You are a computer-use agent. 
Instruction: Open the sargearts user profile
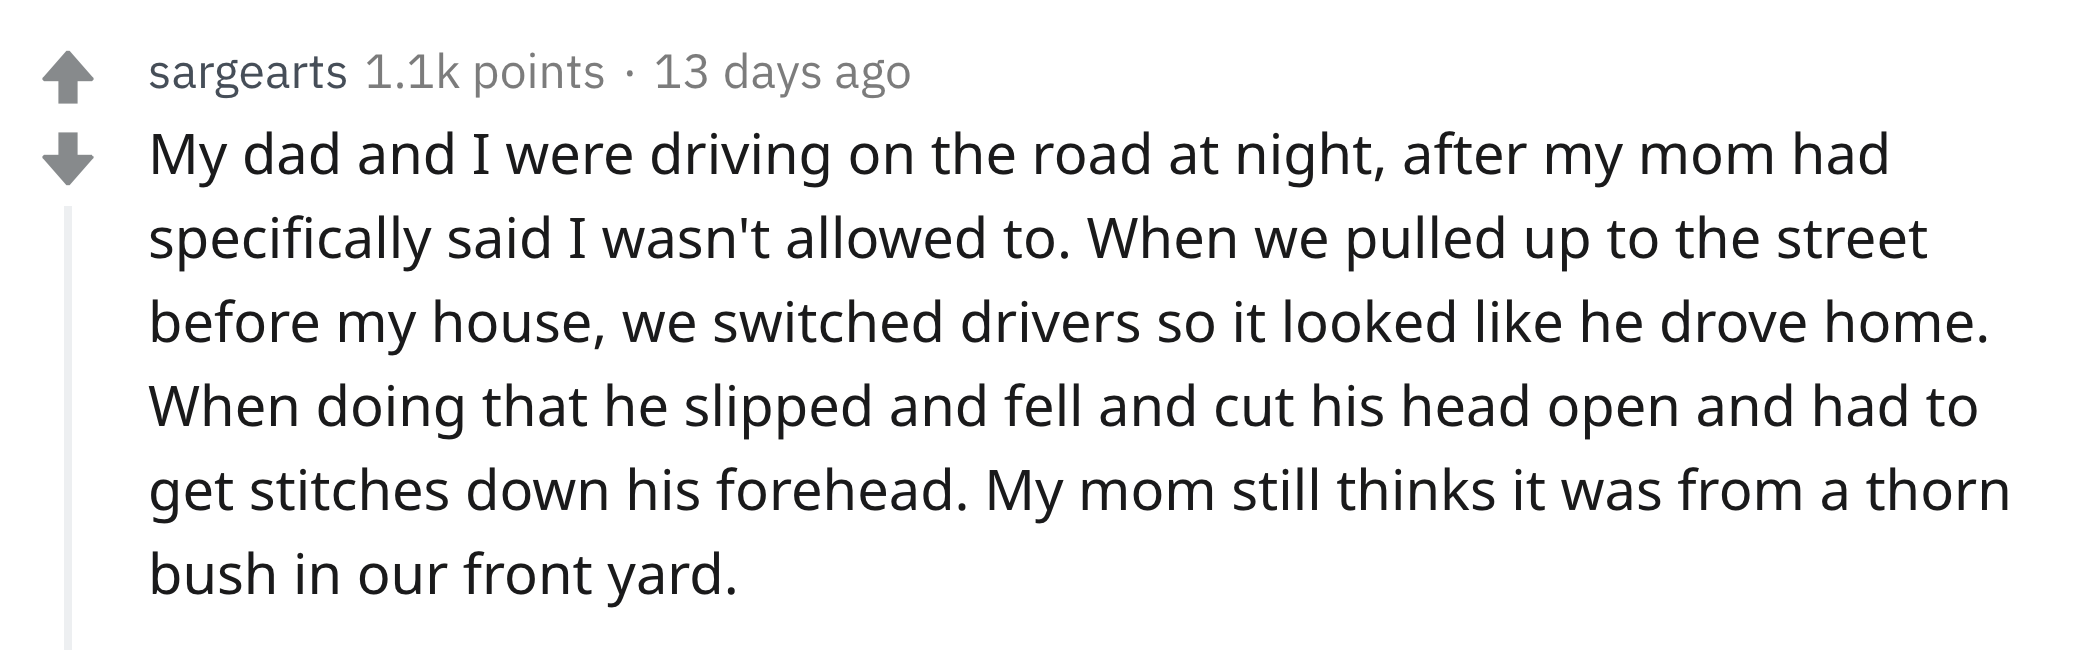coord(248,73)
